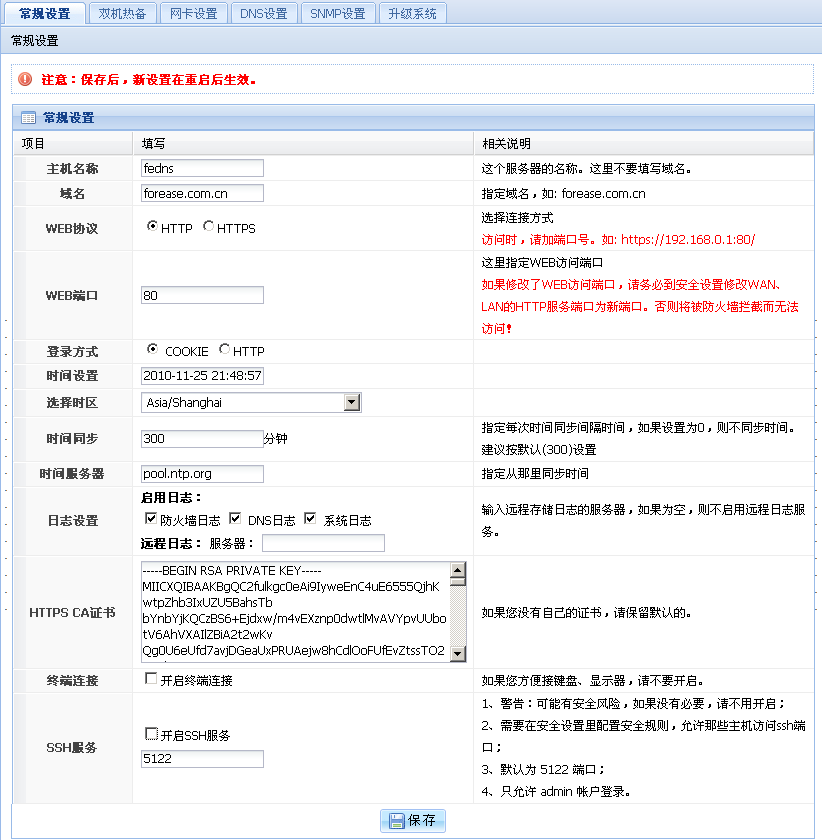
Task: Click the 主机名称 row label
Action: [x=72, y=169]
